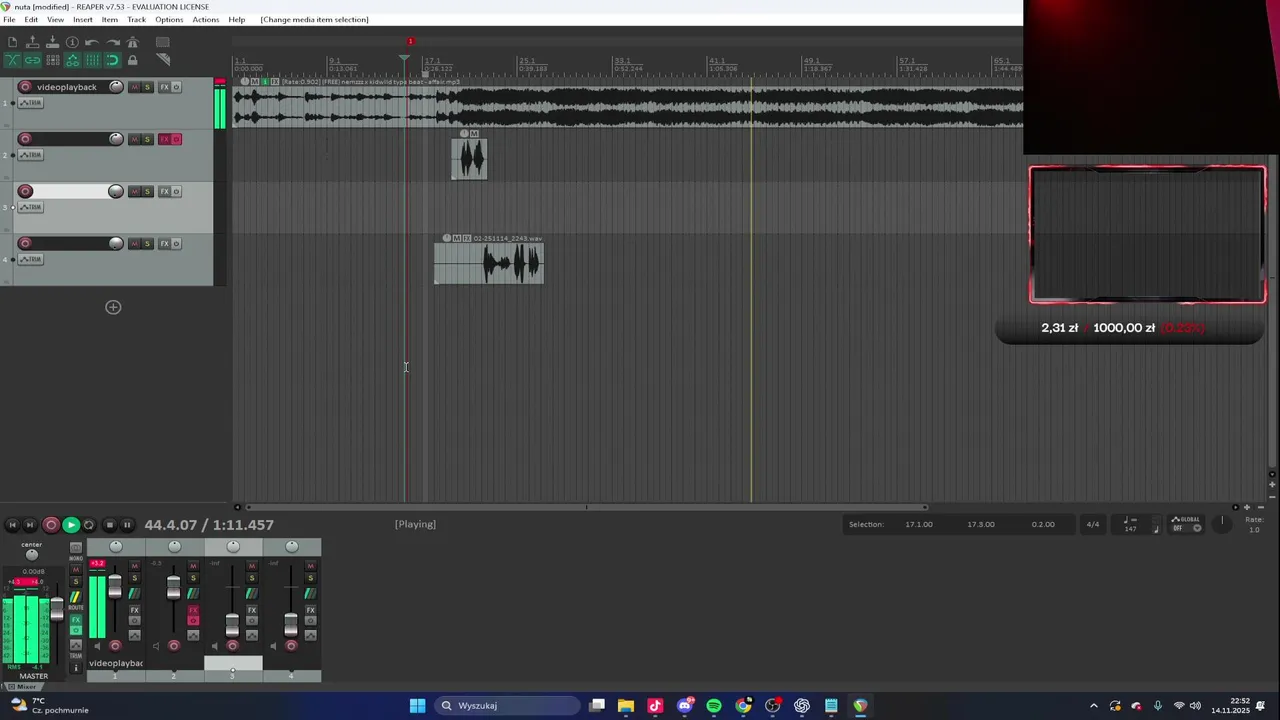Open the TRIM envelope button of track 3
The width and height of the screenshot is (1280, 720).
point(30,207)
